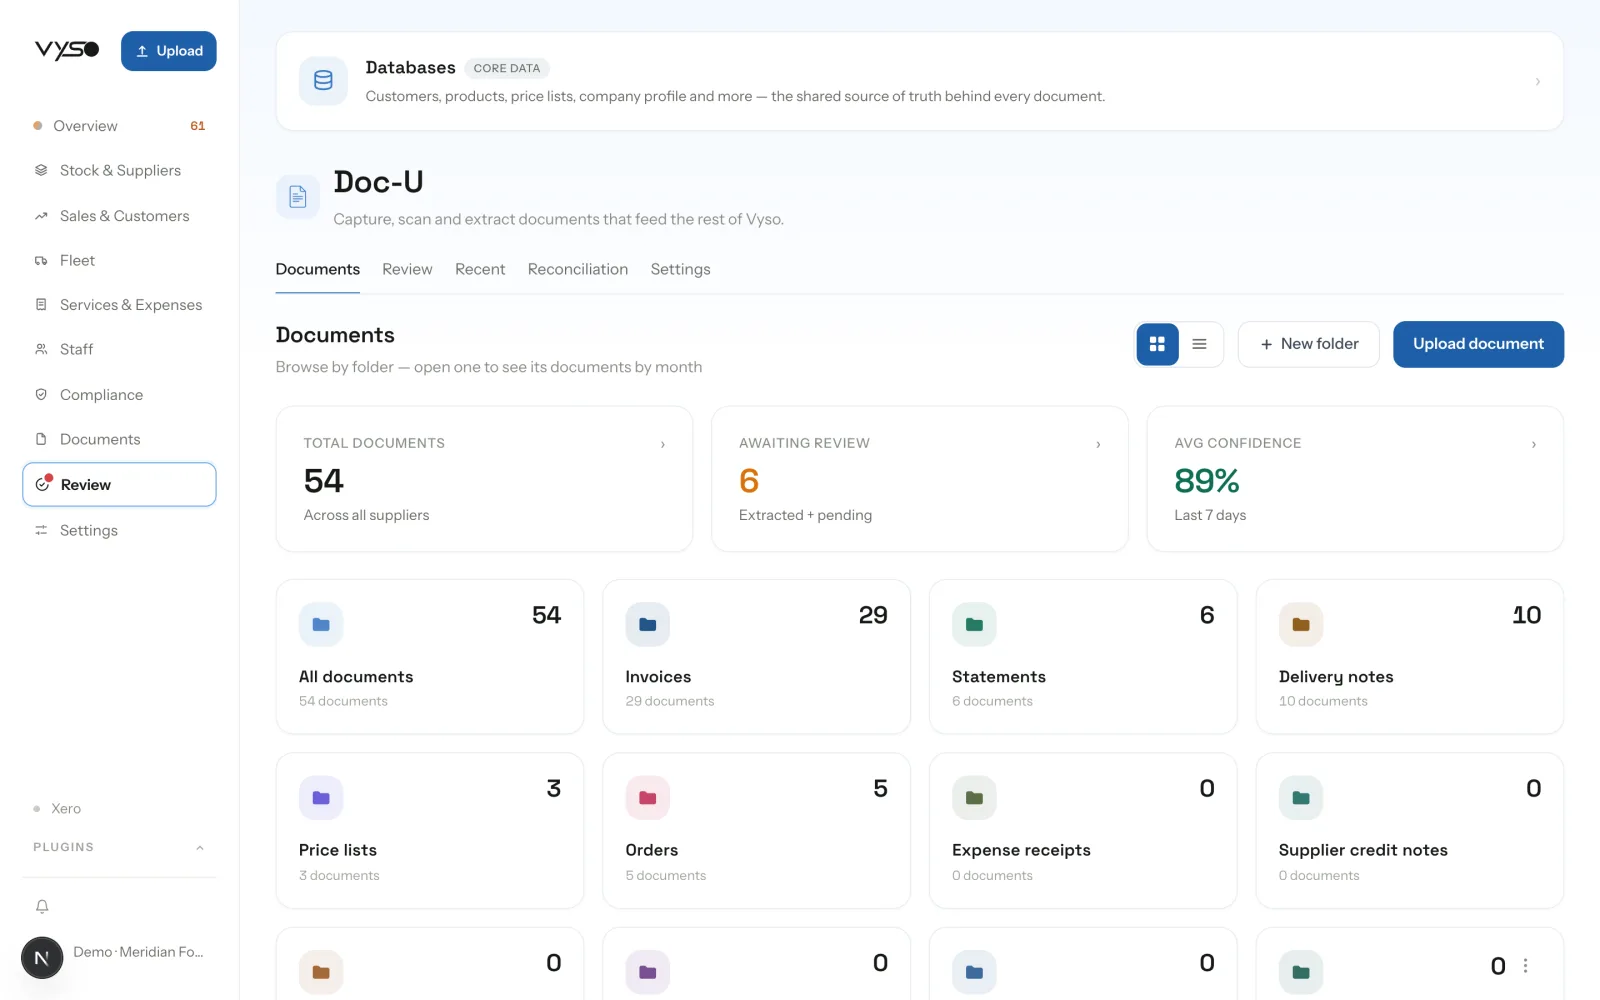Open Awaiting Review card chevron

tap(1098, 444)
